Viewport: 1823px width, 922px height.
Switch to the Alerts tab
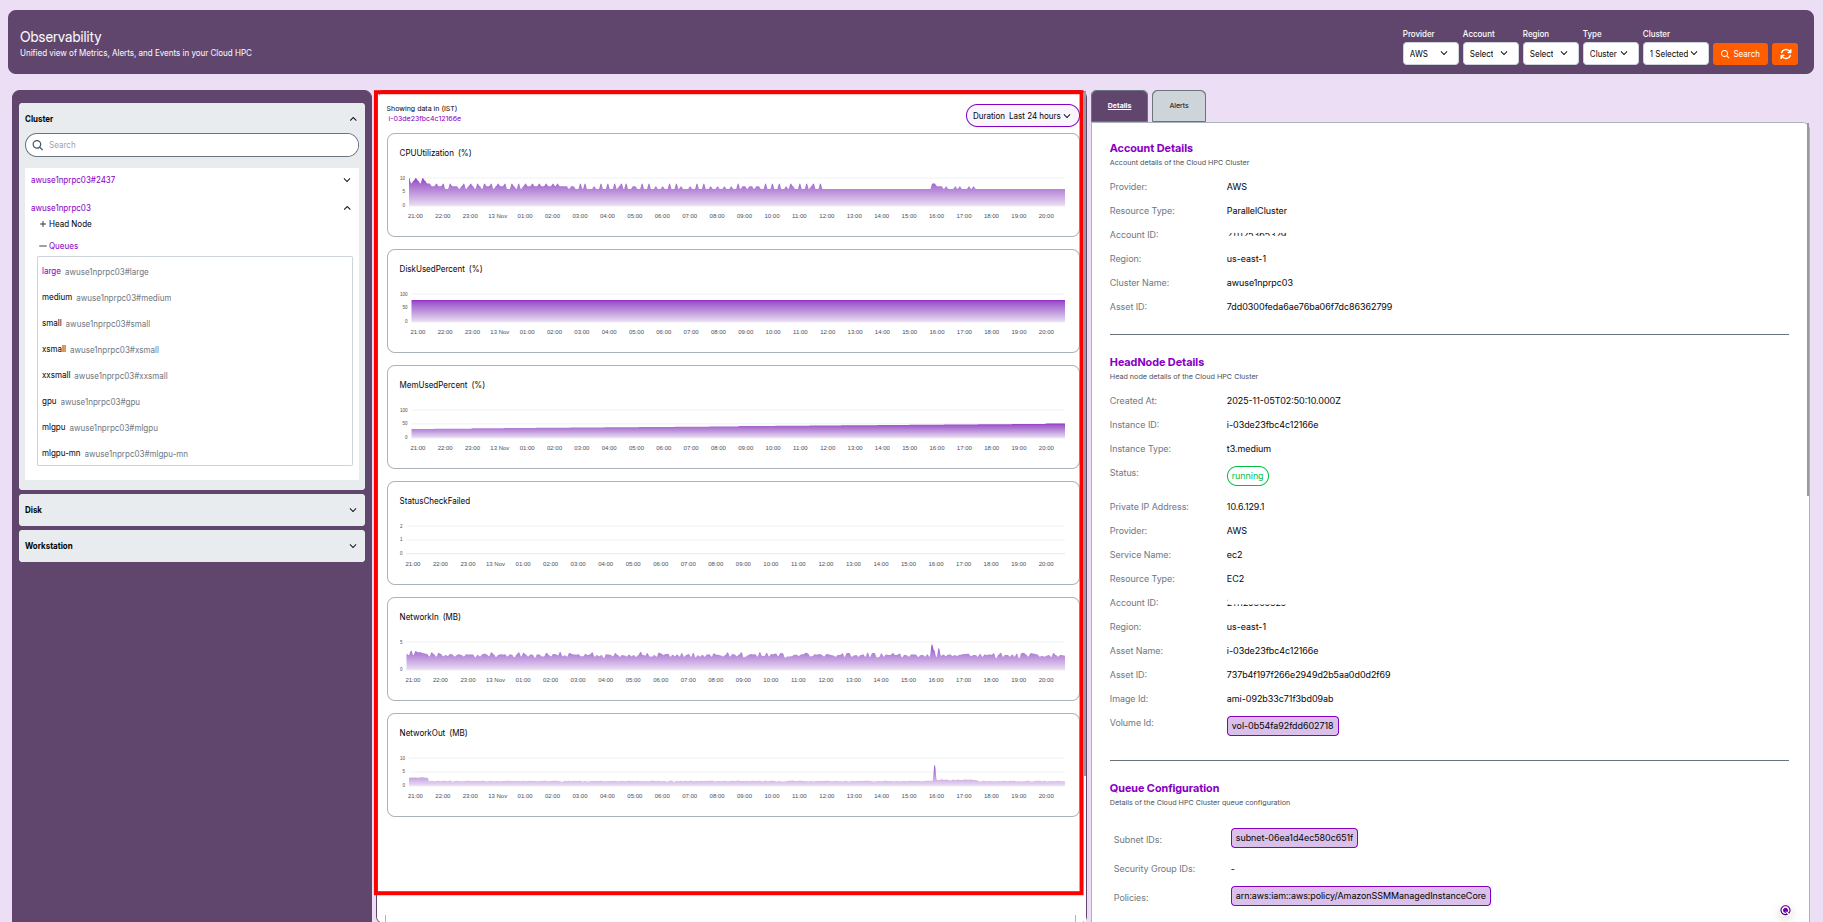1179,106
